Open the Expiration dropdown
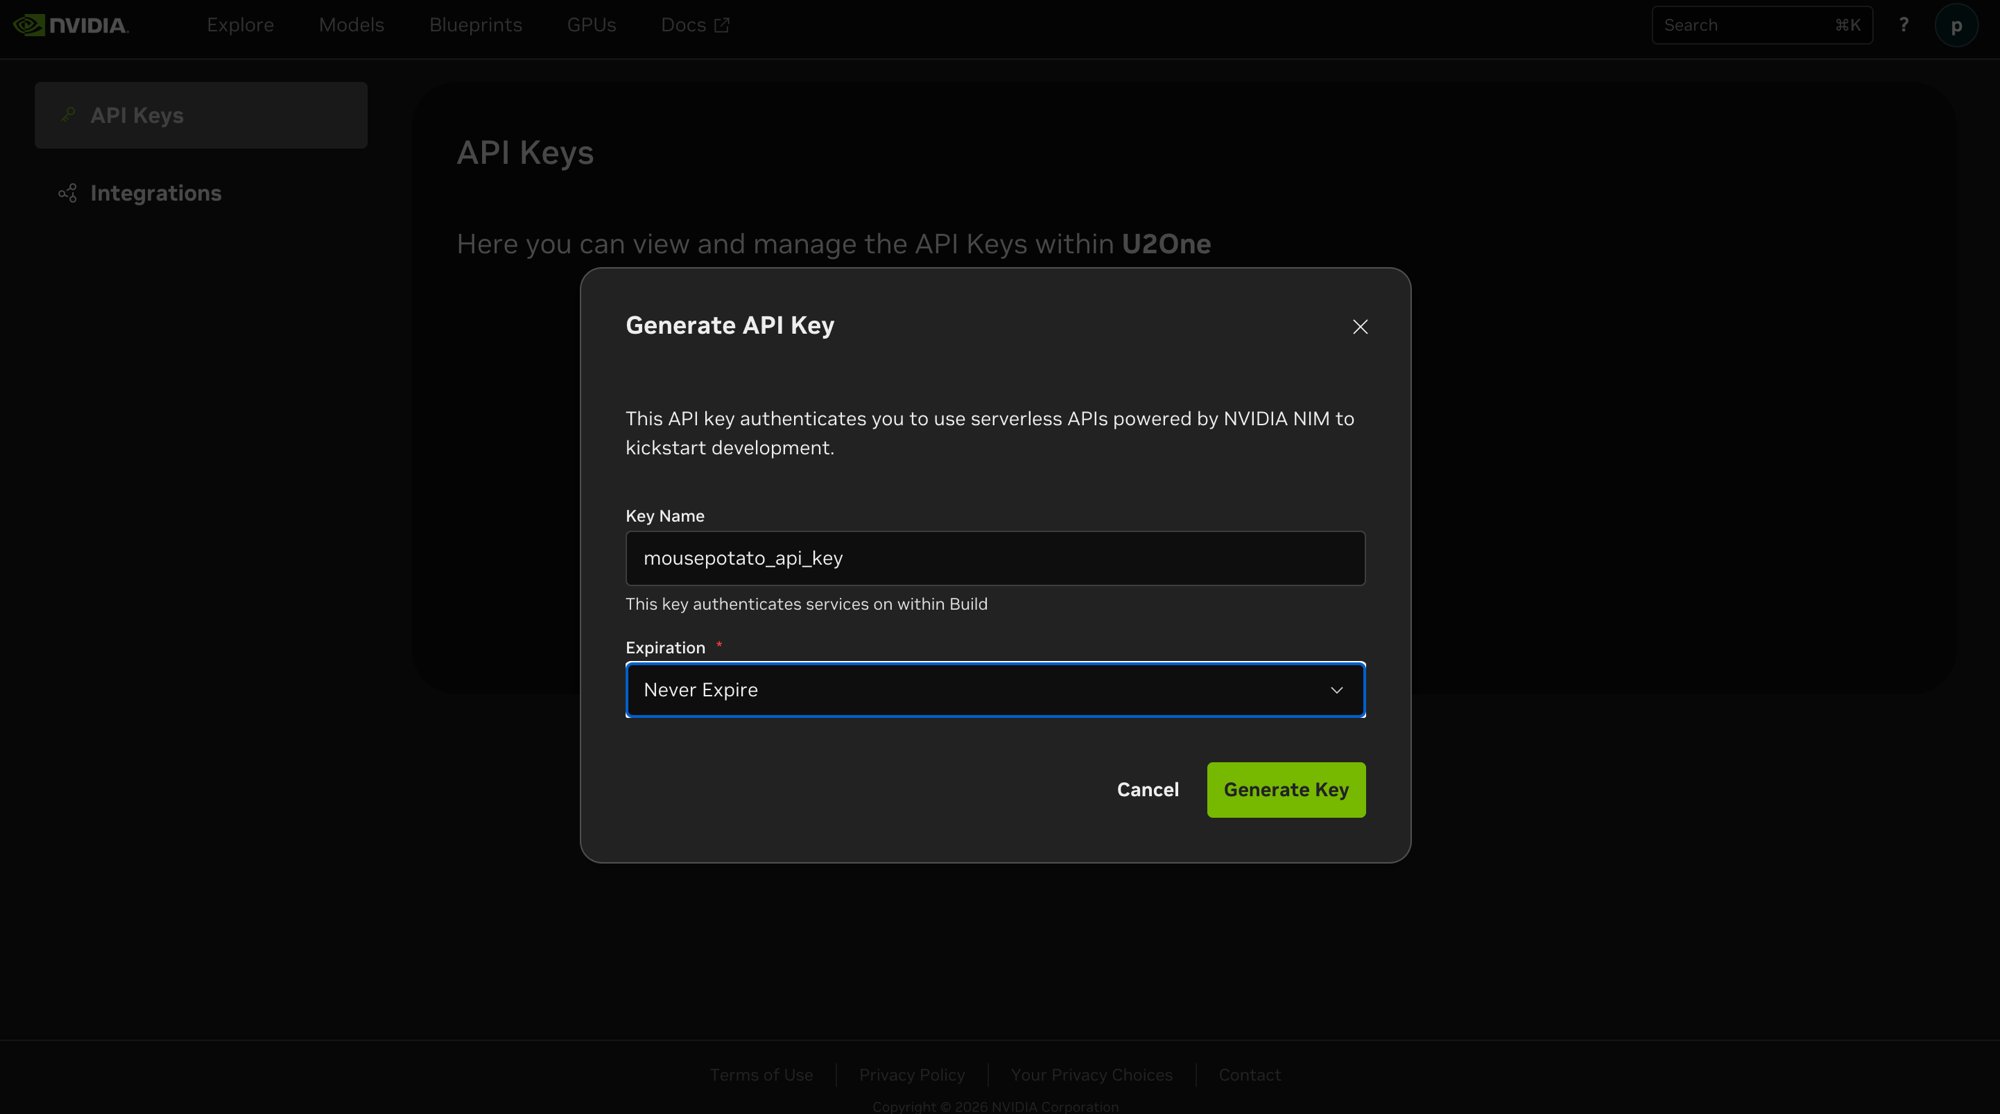 click(x=995, y=690)
